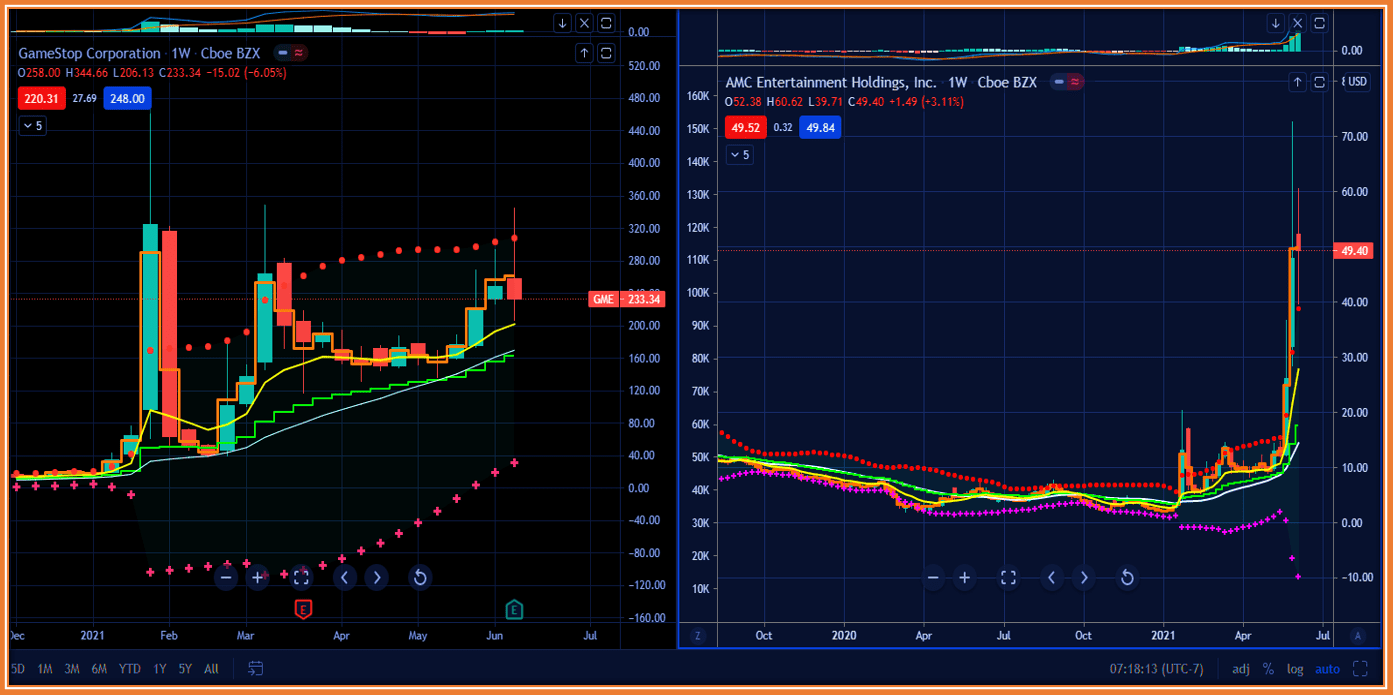Zoom out on the GameStop chart
The image size is (1393, 695).
tap(226, 577)
